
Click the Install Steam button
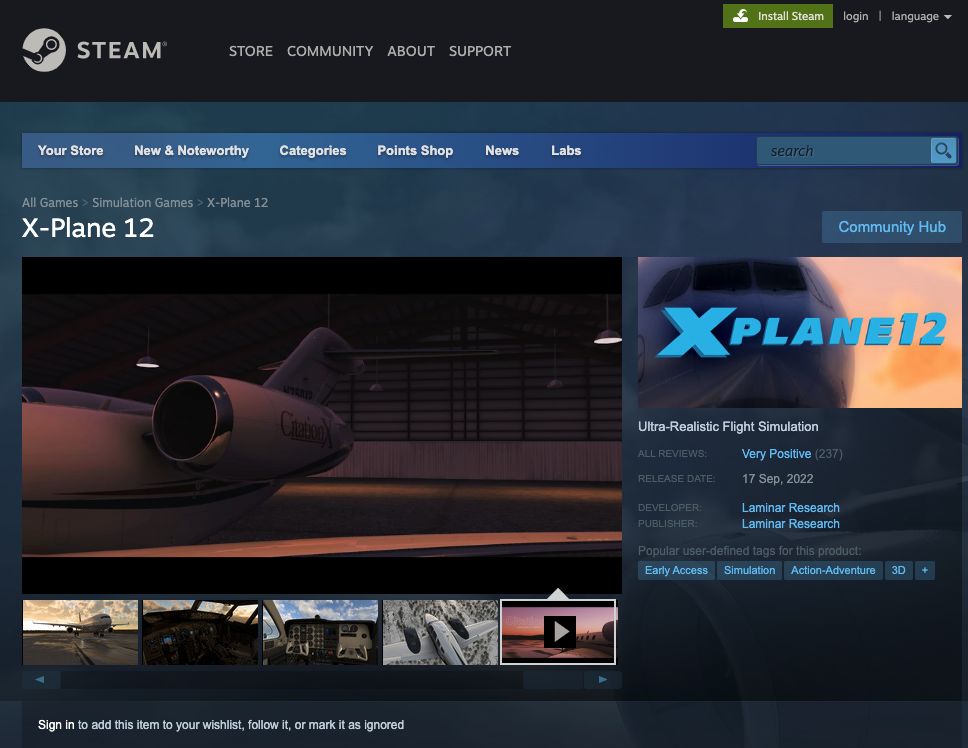778,16
